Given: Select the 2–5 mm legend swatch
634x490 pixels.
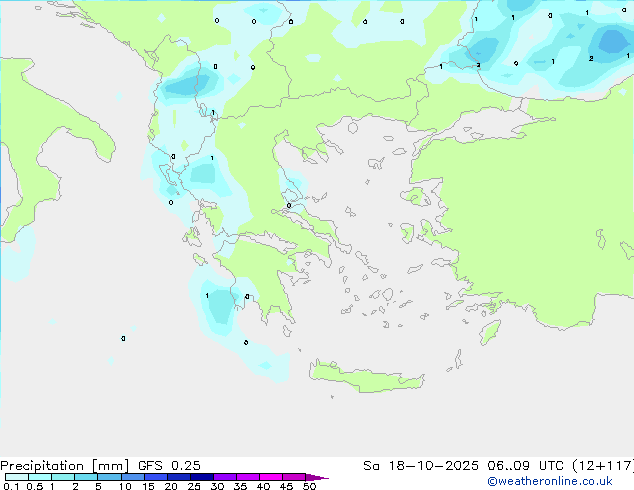Looking at the screenshot, I should (86, 477).
